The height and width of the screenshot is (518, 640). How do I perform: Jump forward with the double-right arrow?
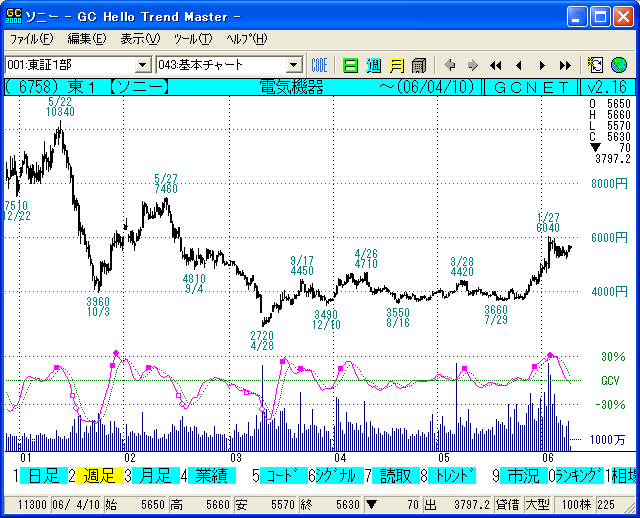[565, 65]
